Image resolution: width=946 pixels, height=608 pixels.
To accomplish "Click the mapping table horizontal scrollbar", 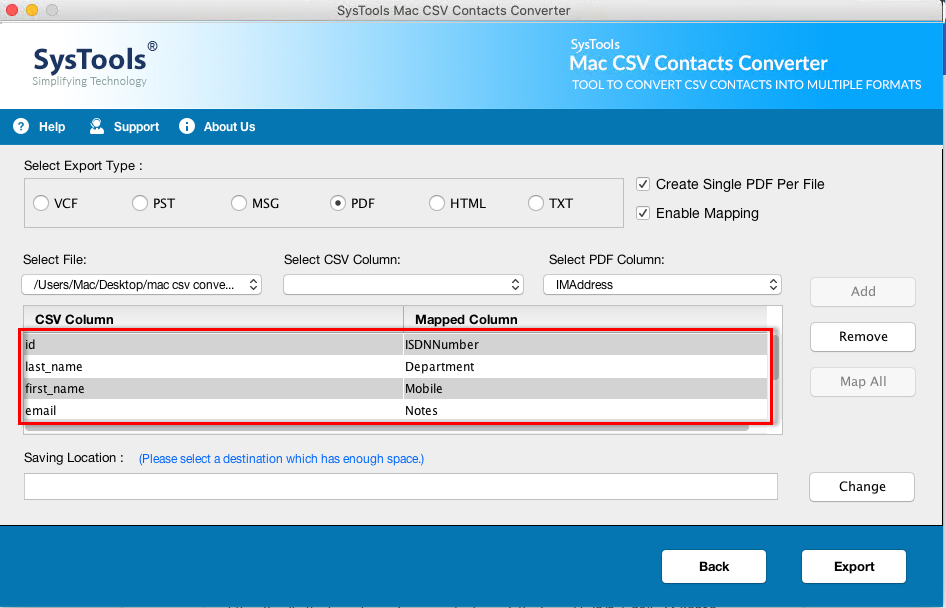I will 387,427.
